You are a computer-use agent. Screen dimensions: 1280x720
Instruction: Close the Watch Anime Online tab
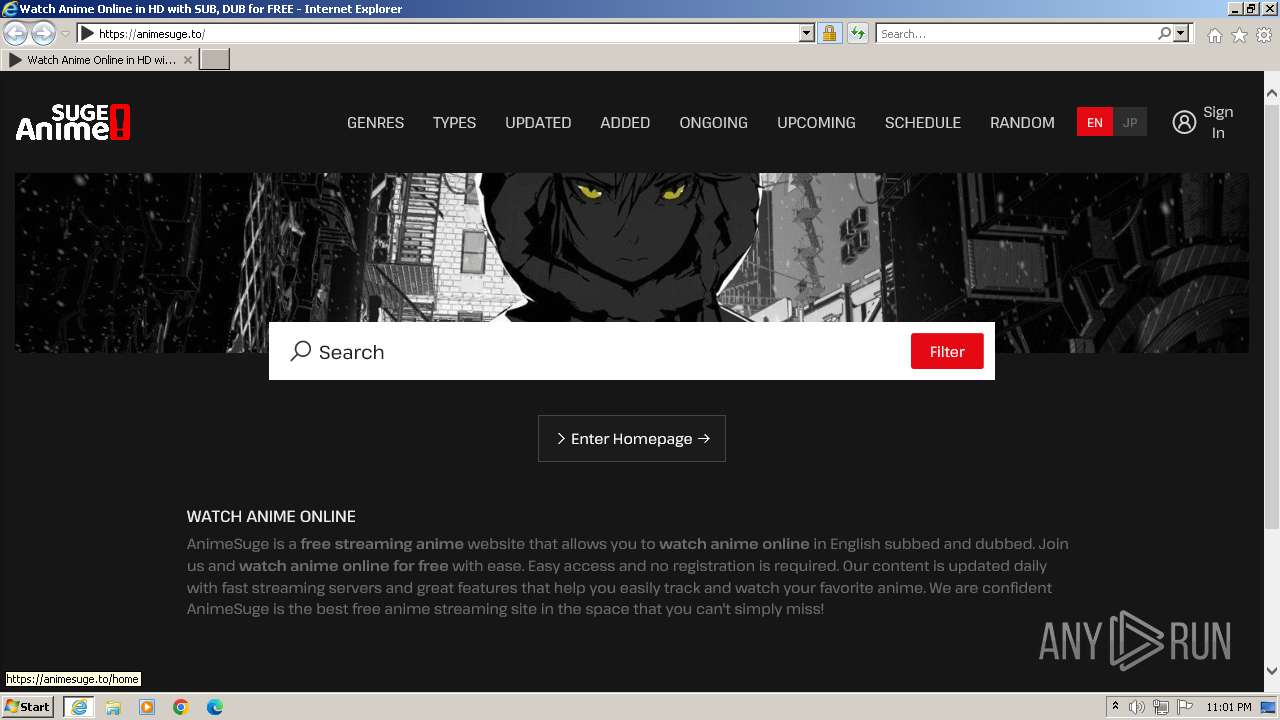(x=187, y=60)
